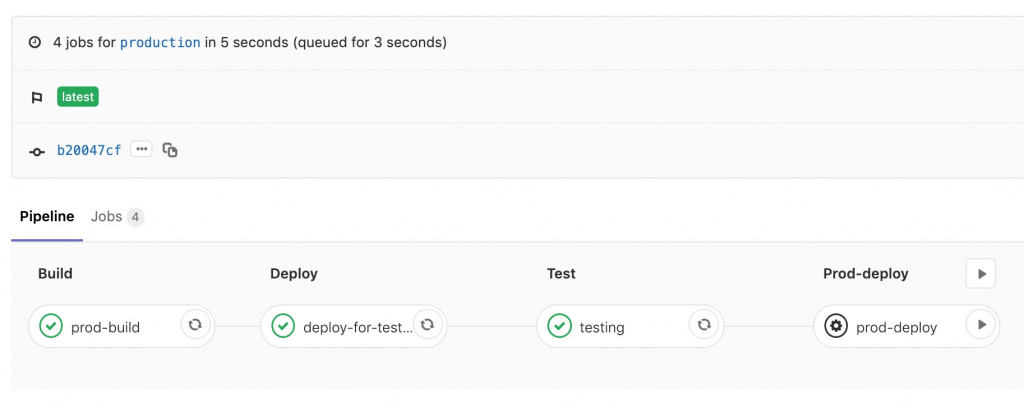1024x402 pixels.
Task: Click the latest pipeline badge
Action: (78, 97)
